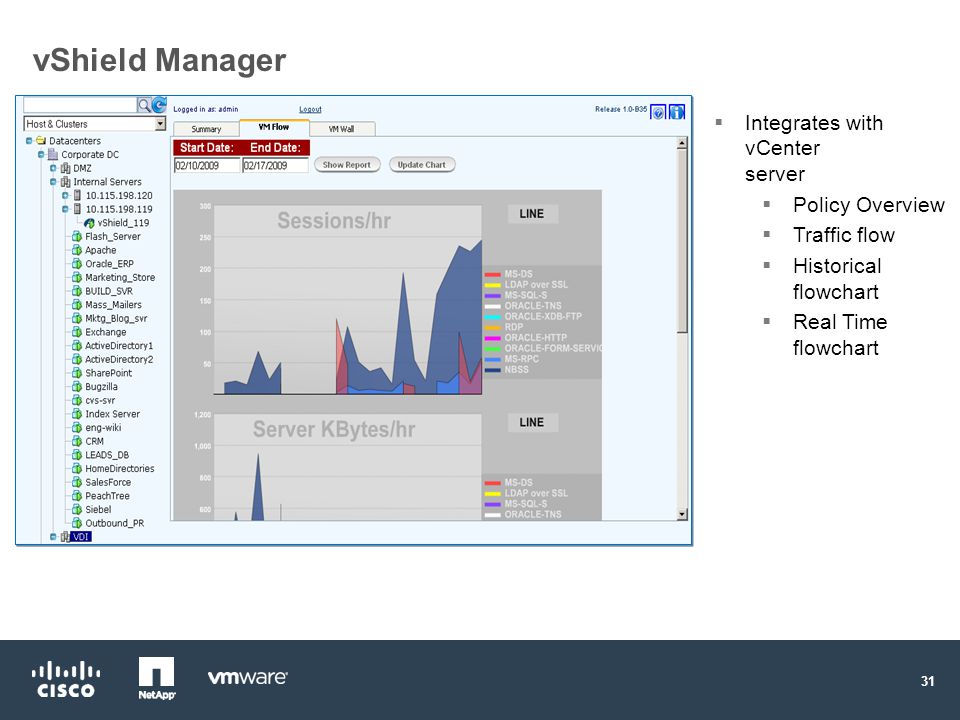Open the shield help icon near Release
This screenshot has width=960, height=720.
(658, 112)
